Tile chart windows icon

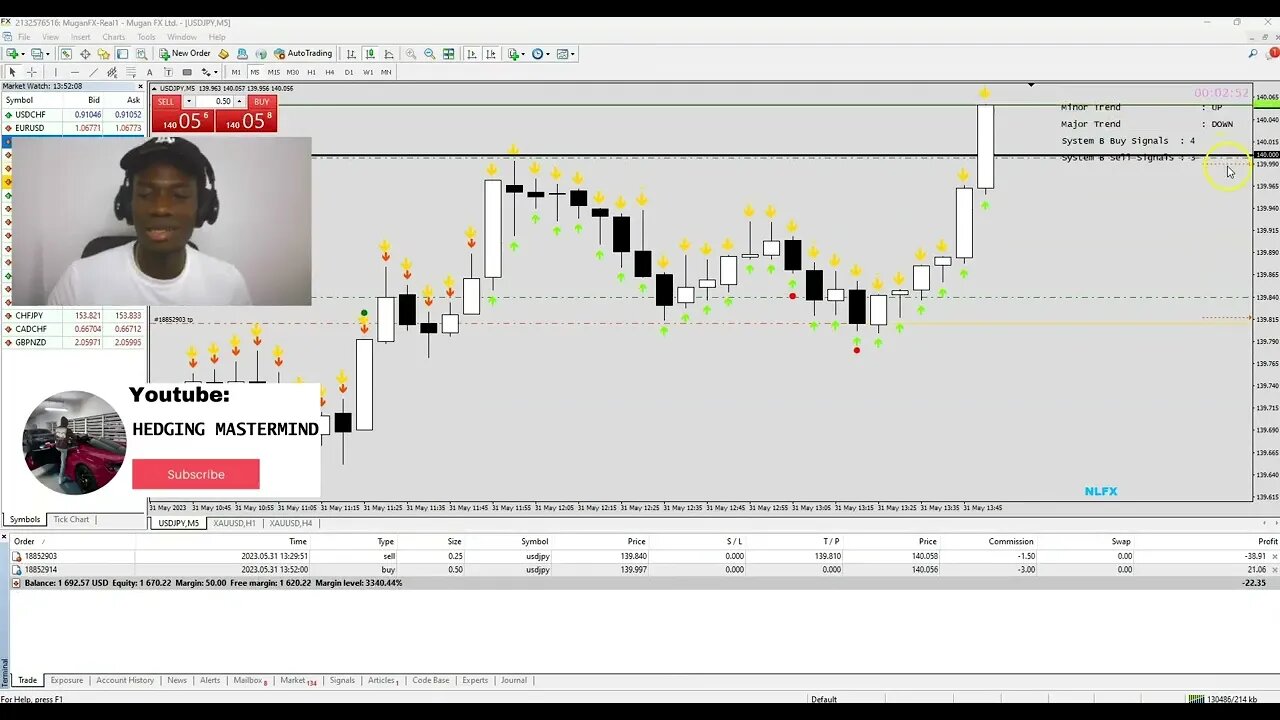(x=448, y=54)
